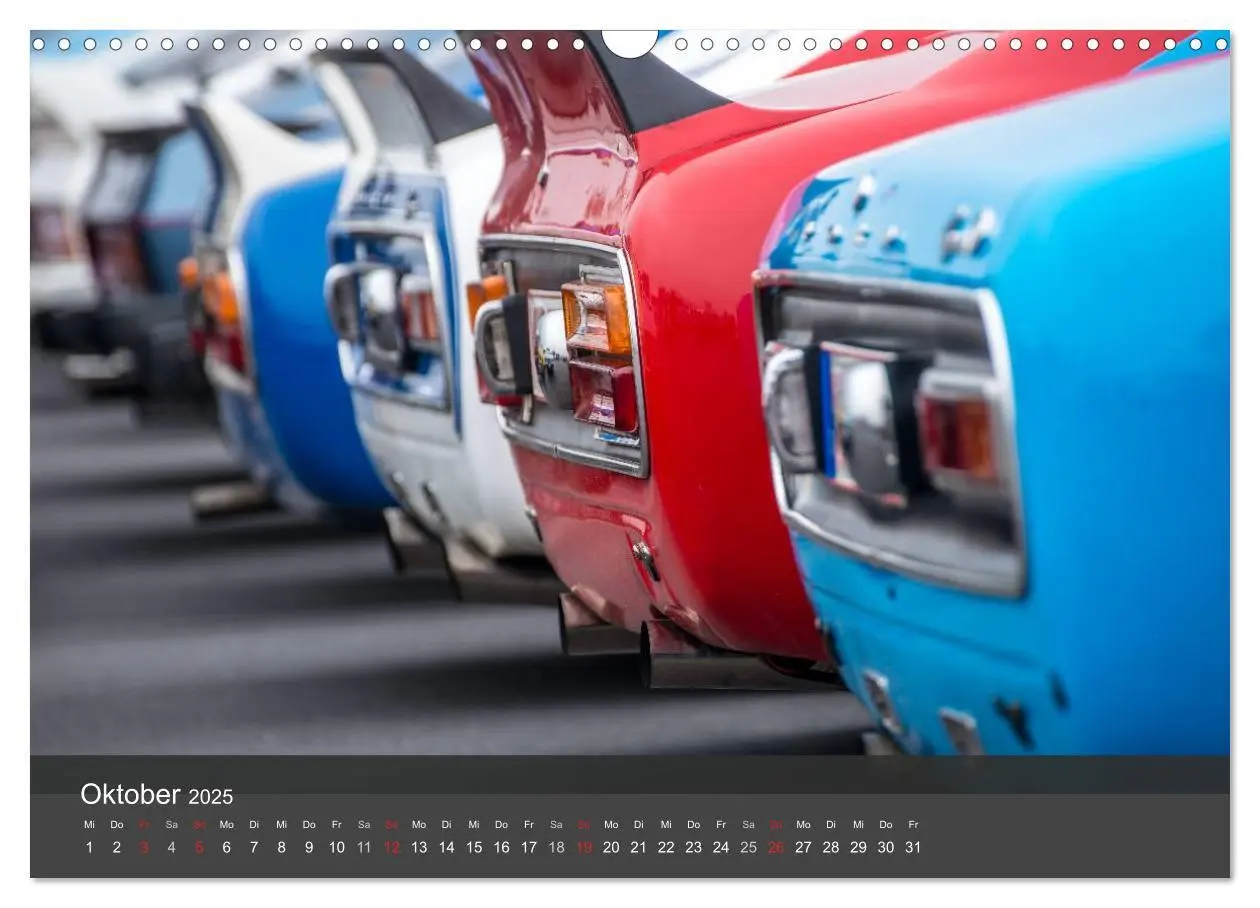This screenshot has height=908, width=1260.
Task: Click Friday date 24
Action: pos(721,847)
